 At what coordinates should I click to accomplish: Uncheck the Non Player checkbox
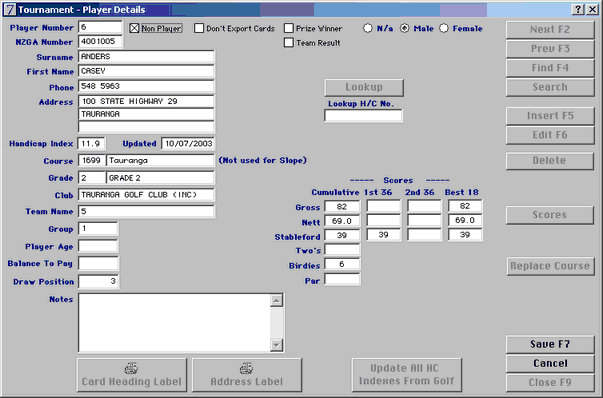click(134, 28)
